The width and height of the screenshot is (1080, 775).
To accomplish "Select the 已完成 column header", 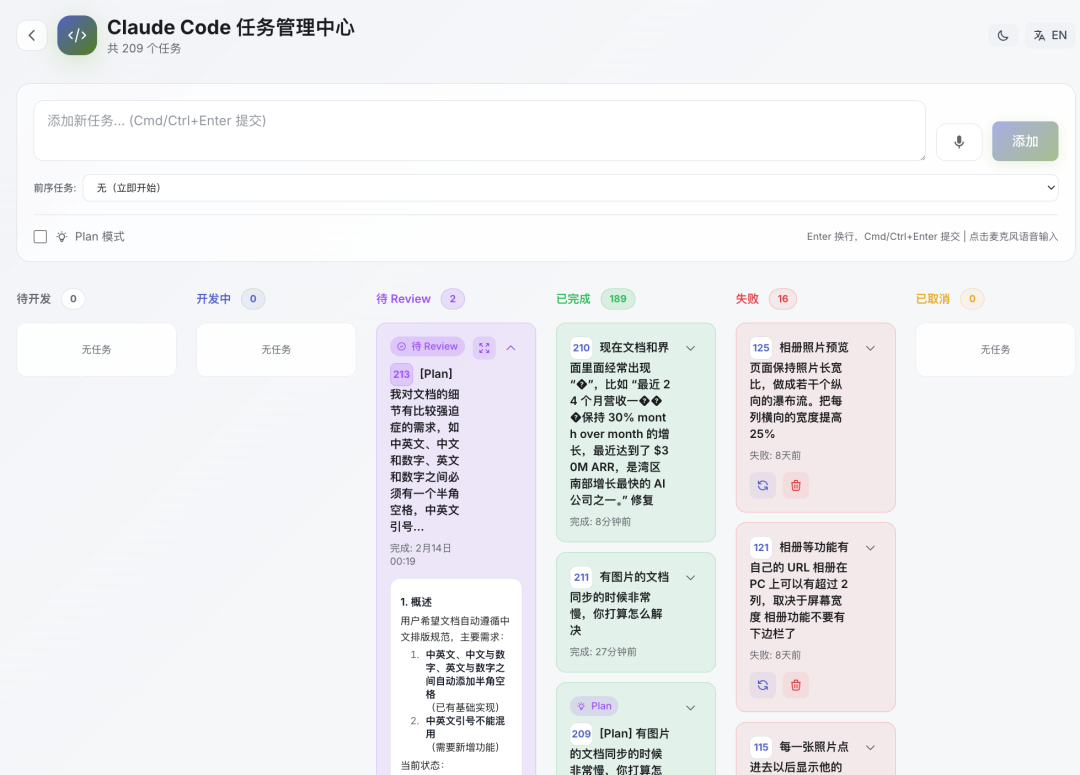I will [x=573, y=299].
